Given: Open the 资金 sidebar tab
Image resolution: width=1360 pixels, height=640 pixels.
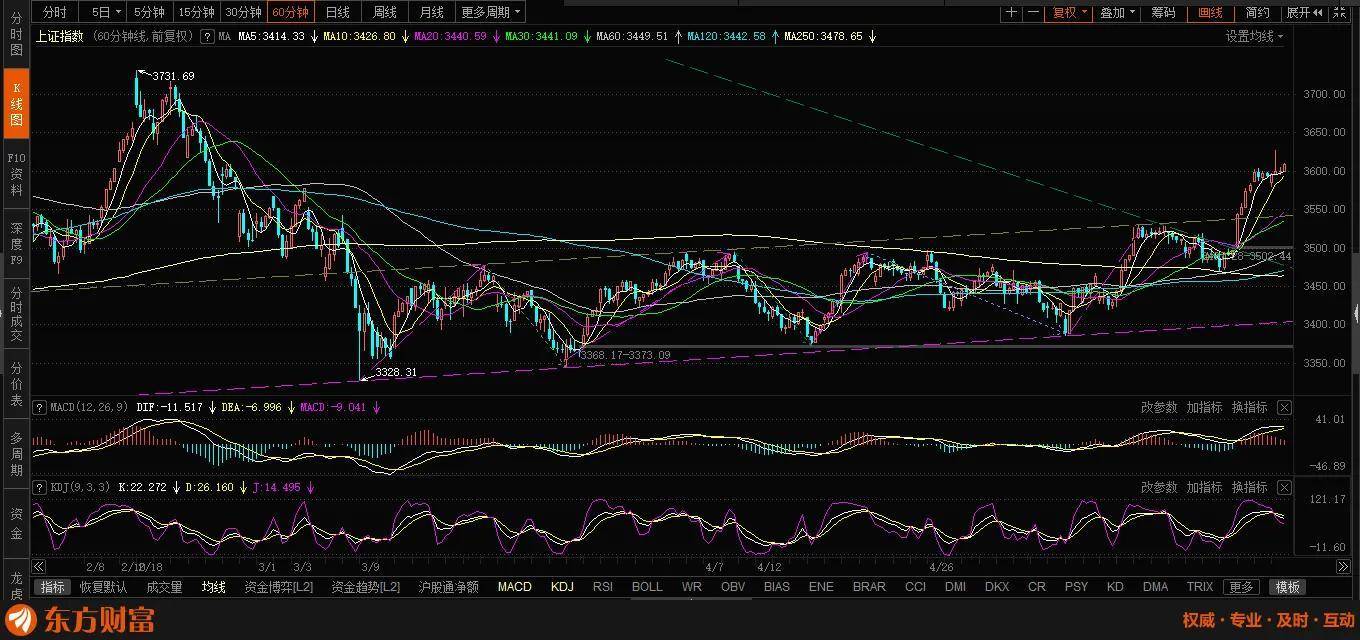Looking at the screenshot, I should tap(16, 524).
